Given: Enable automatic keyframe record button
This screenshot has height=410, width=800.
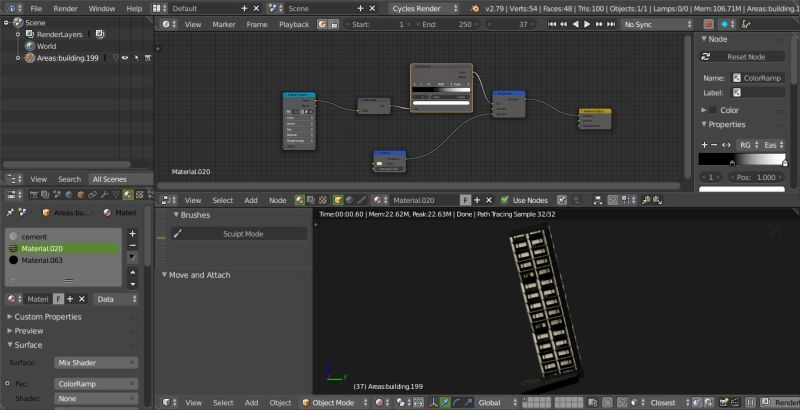Looking at the screenshot, I should point(709,24).
